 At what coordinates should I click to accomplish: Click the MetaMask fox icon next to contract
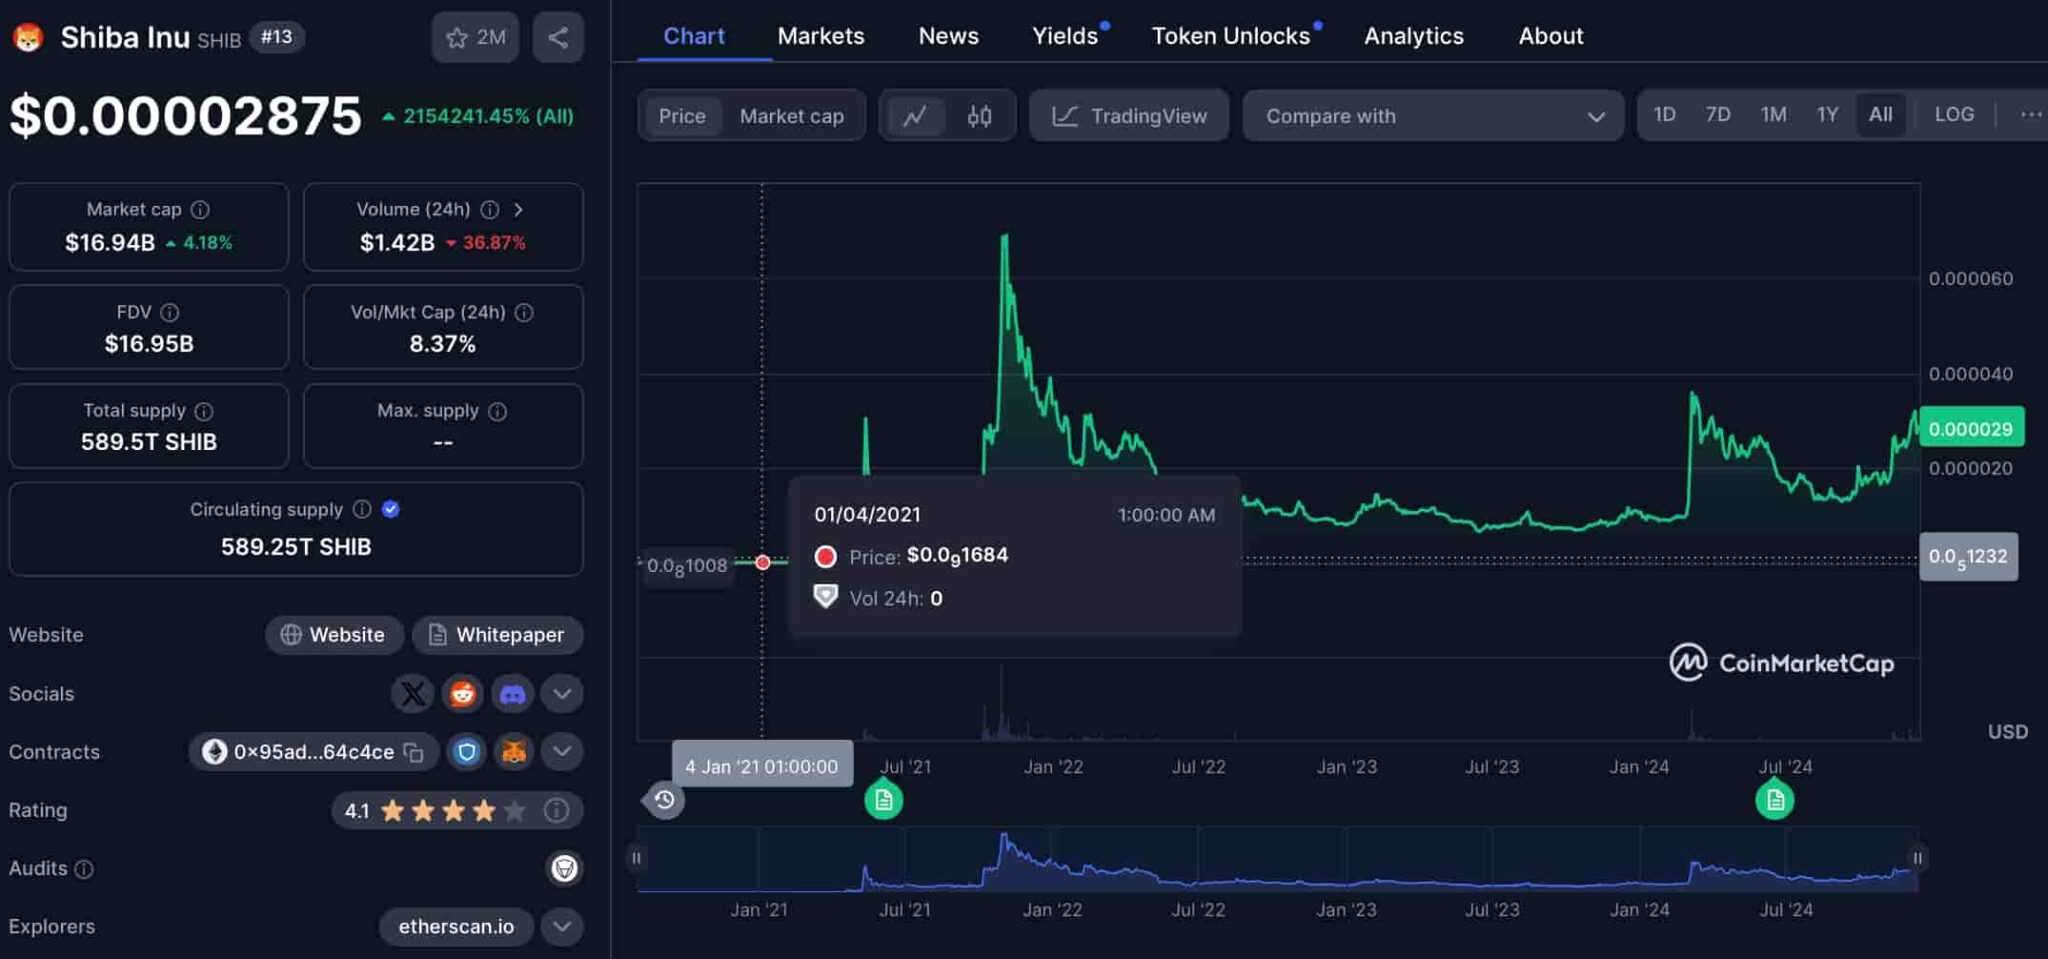click(x=513, y=752)
